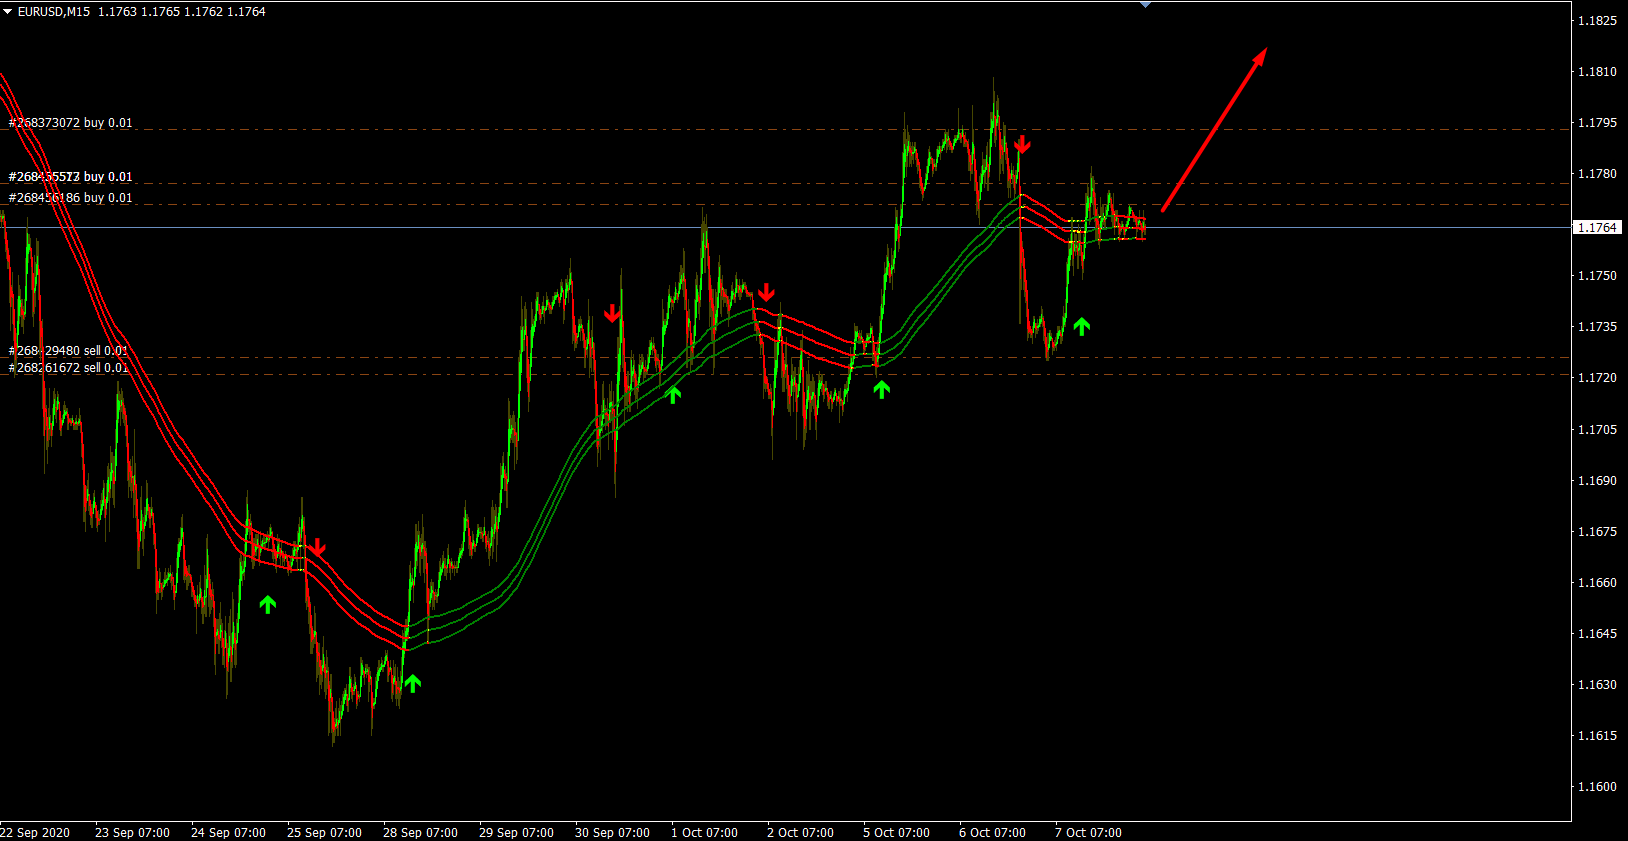The width and height of the screenshot is (1628, 841).
Task: Select the green buy arrow below the 28 Sep low
Action: (412, 683)
